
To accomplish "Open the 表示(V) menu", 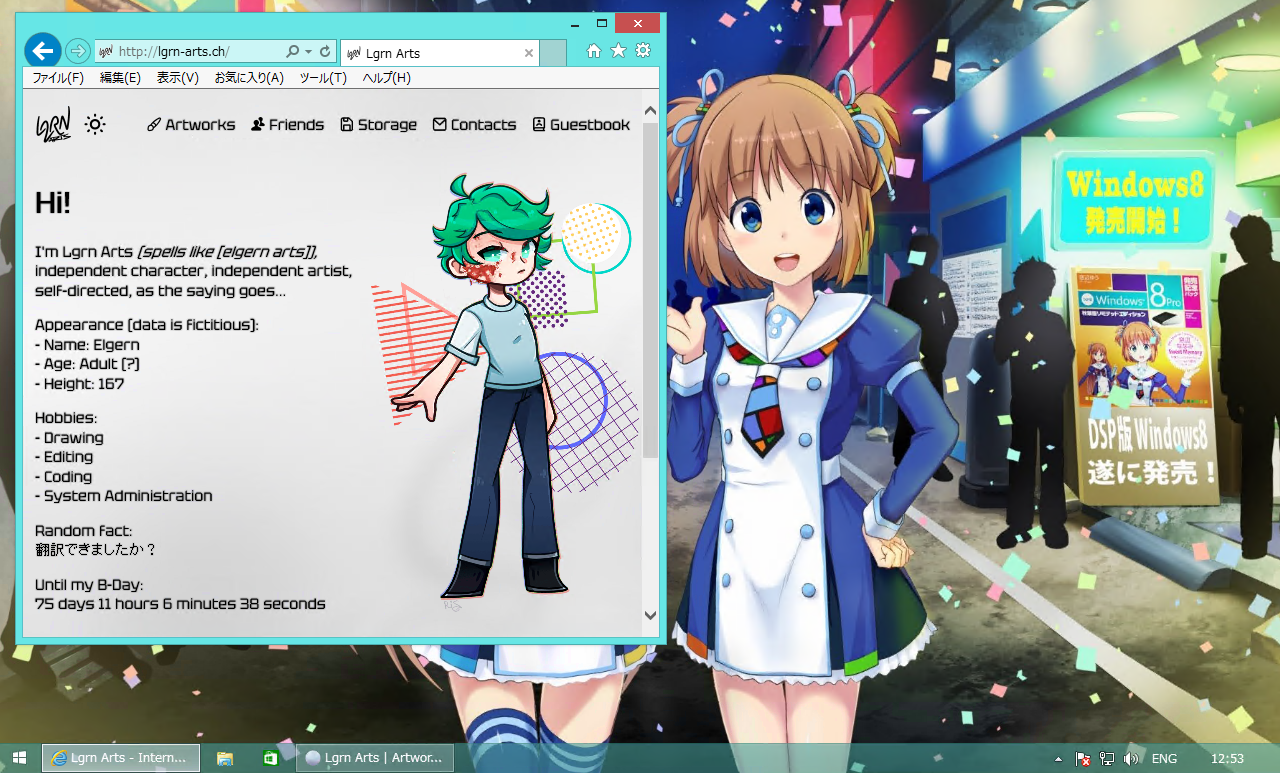I will tap(178, 78).
